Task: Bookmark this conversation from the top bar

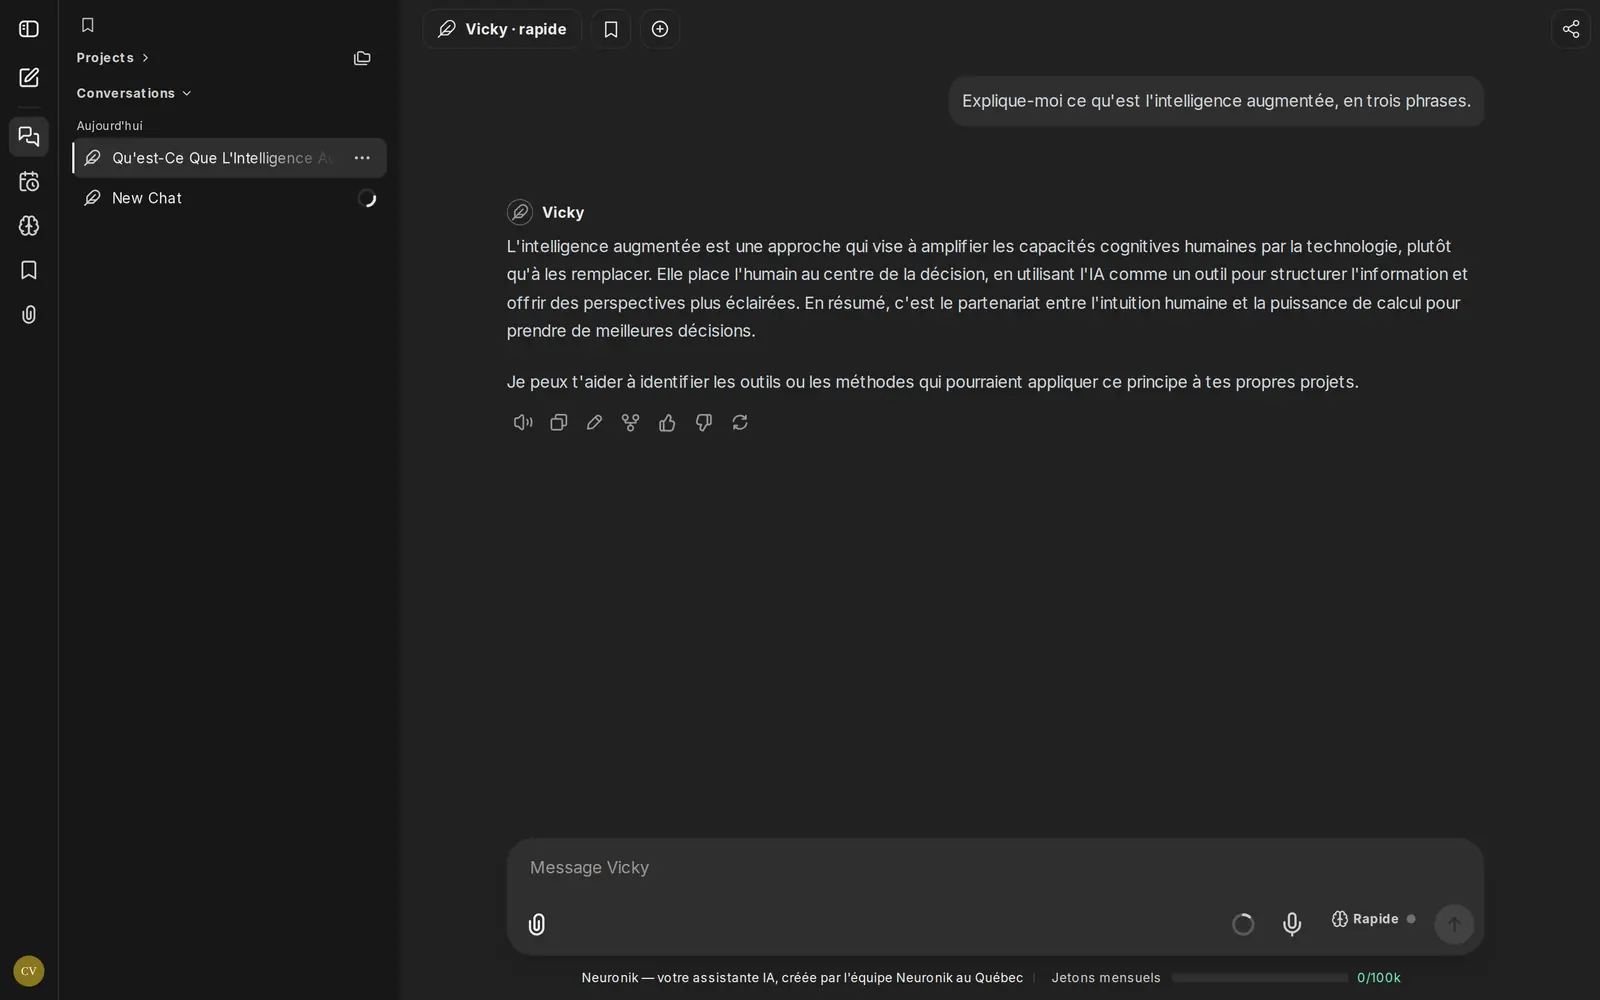Action: pos(611,29)
